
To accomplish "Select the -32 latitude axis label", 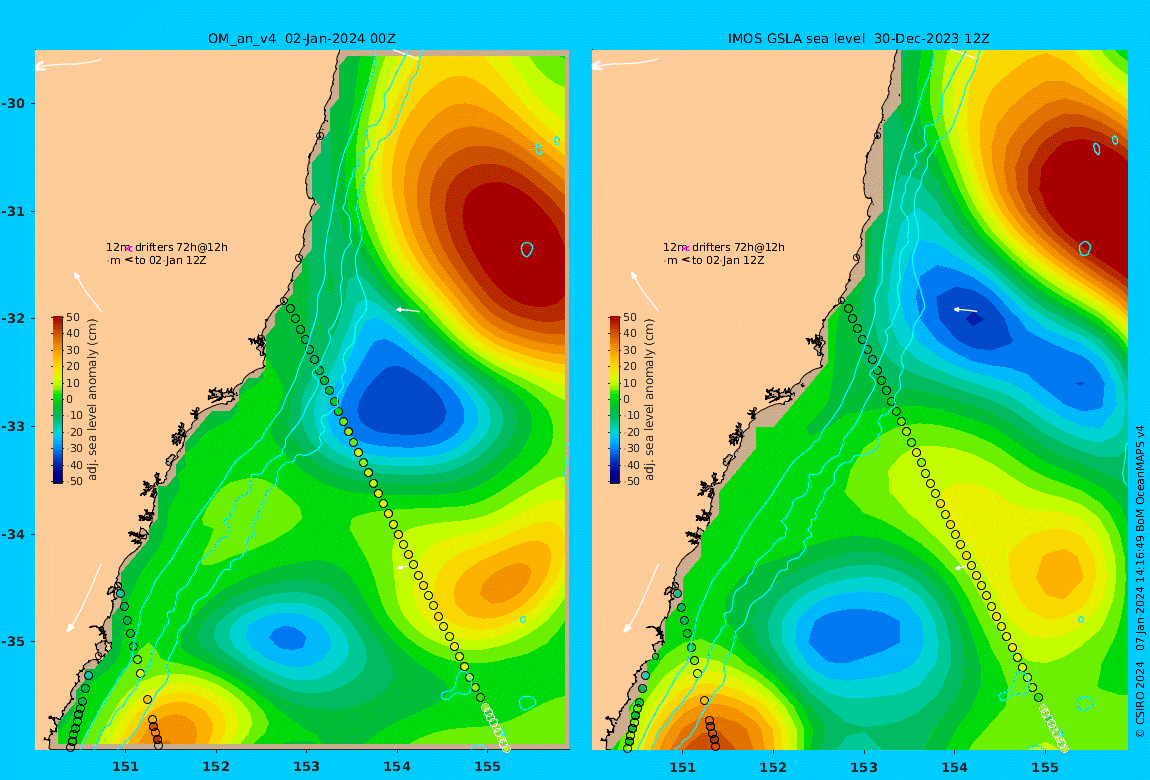I will 12,318.
